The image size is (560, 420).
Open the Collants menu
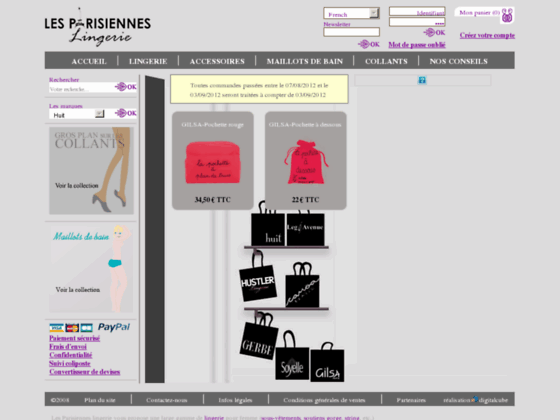386,61
